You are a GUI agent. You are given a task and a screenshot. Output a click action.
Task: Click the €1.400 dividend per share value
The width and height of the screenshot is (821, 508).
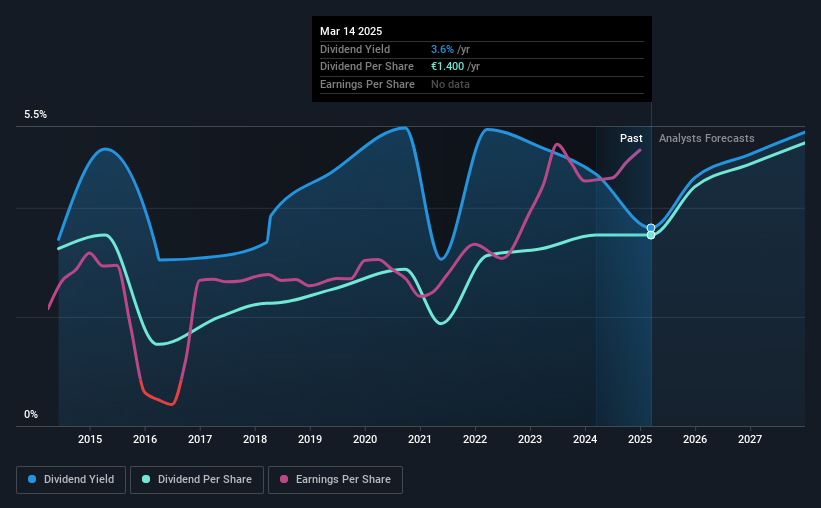pyautogui.click(x=447, y=67)
